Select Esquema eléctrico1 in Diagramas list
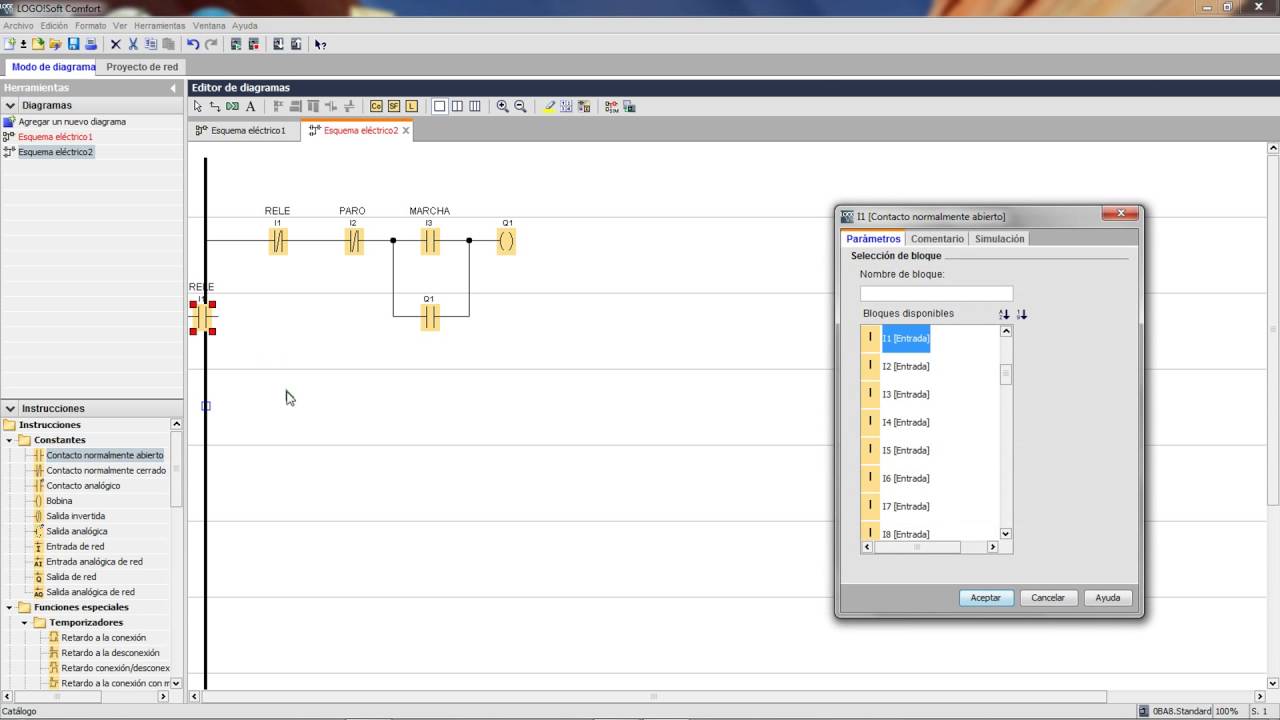Screen dimensions: 1280x720 (x=55, y=137)
